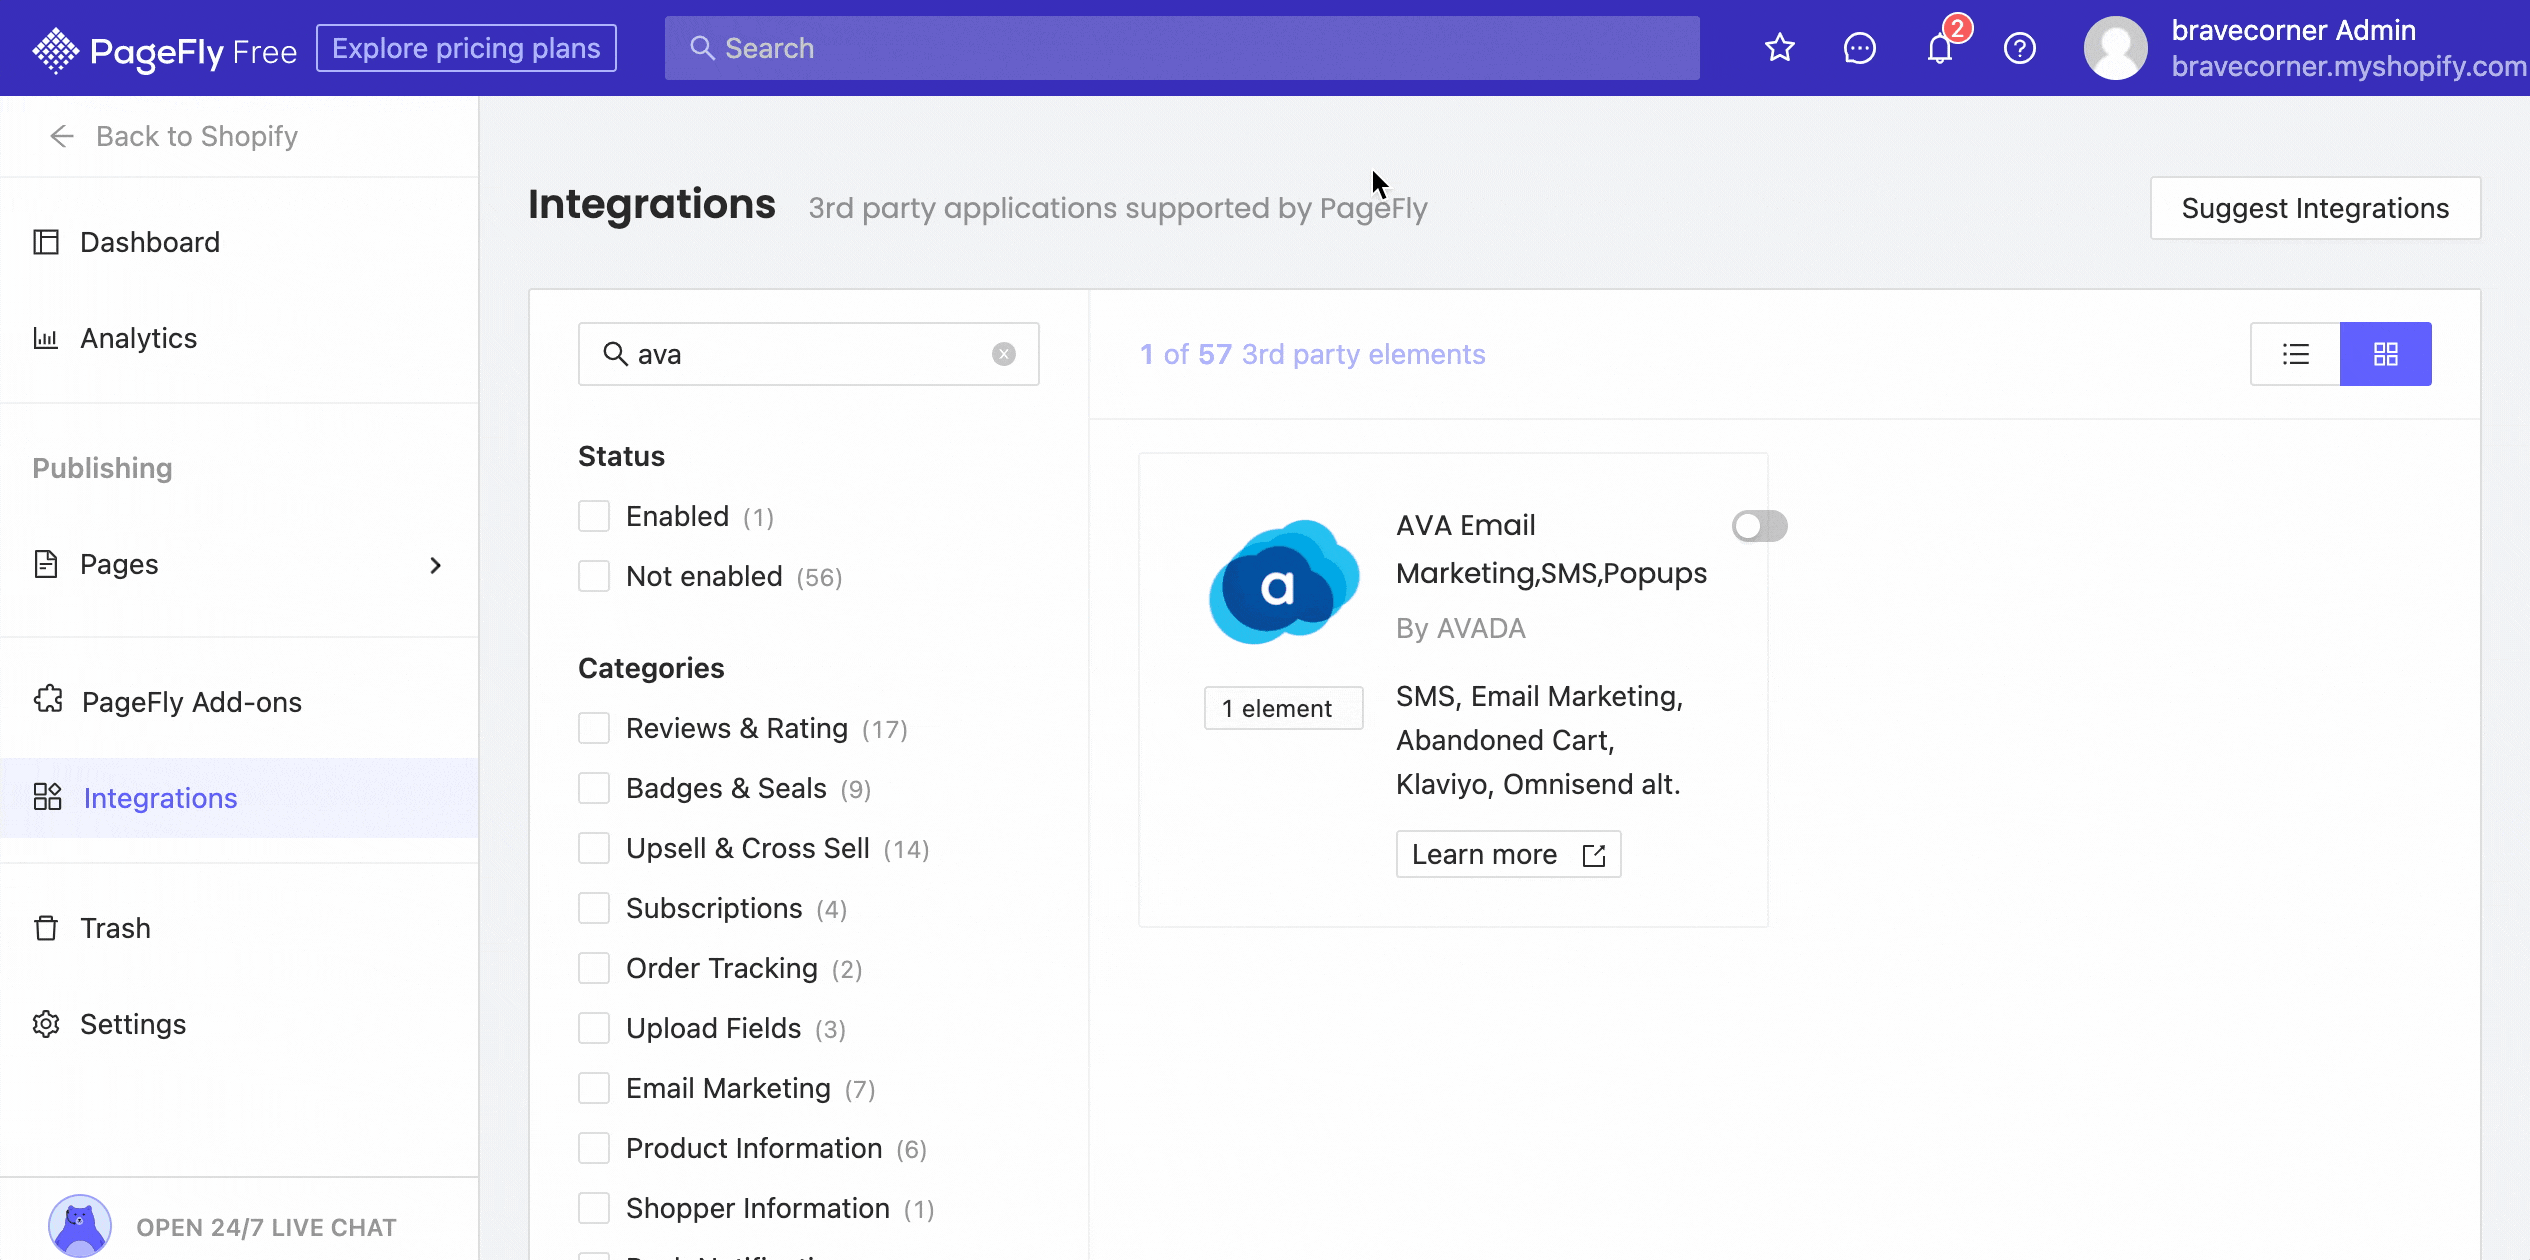
Task: Open the help question mark icon
Action: [2020, 48]
